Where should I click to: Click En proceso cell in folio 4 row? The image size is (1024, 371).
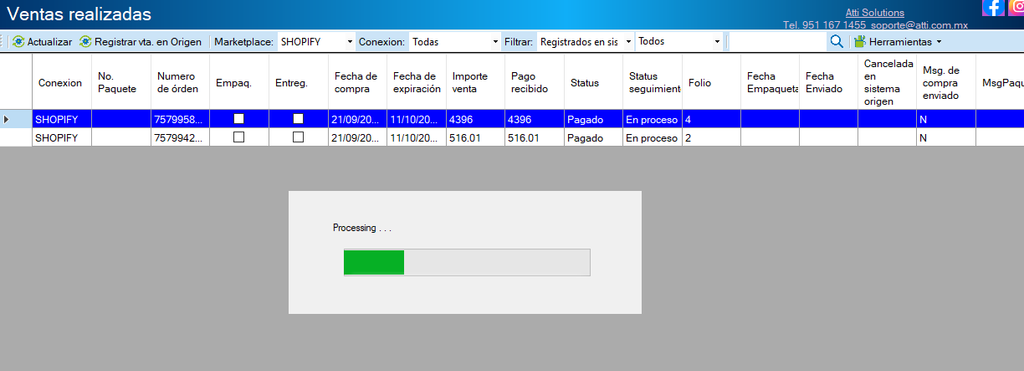(x=652, y=120)
